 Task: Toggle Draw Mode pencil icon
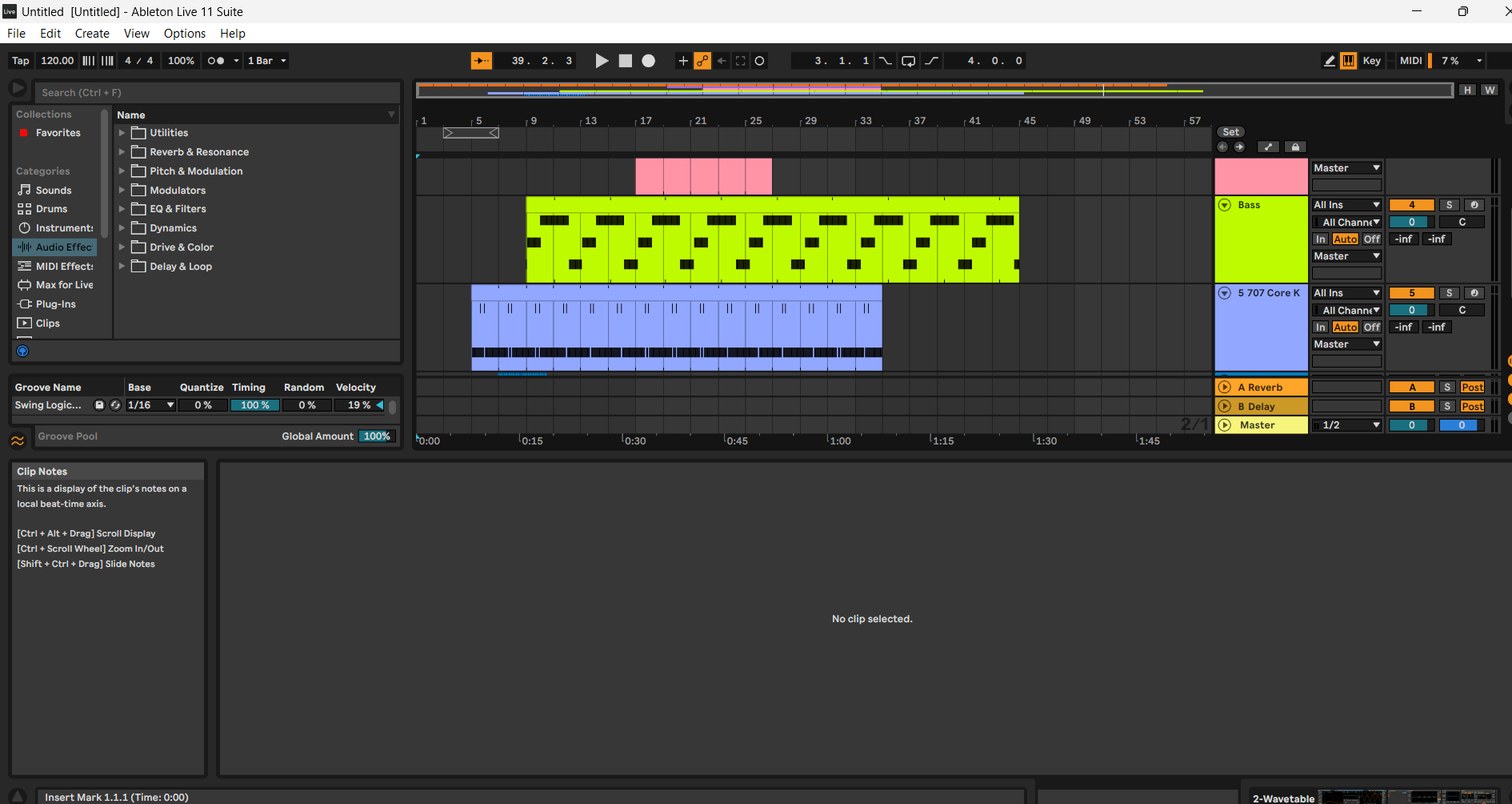point(1329,61)
